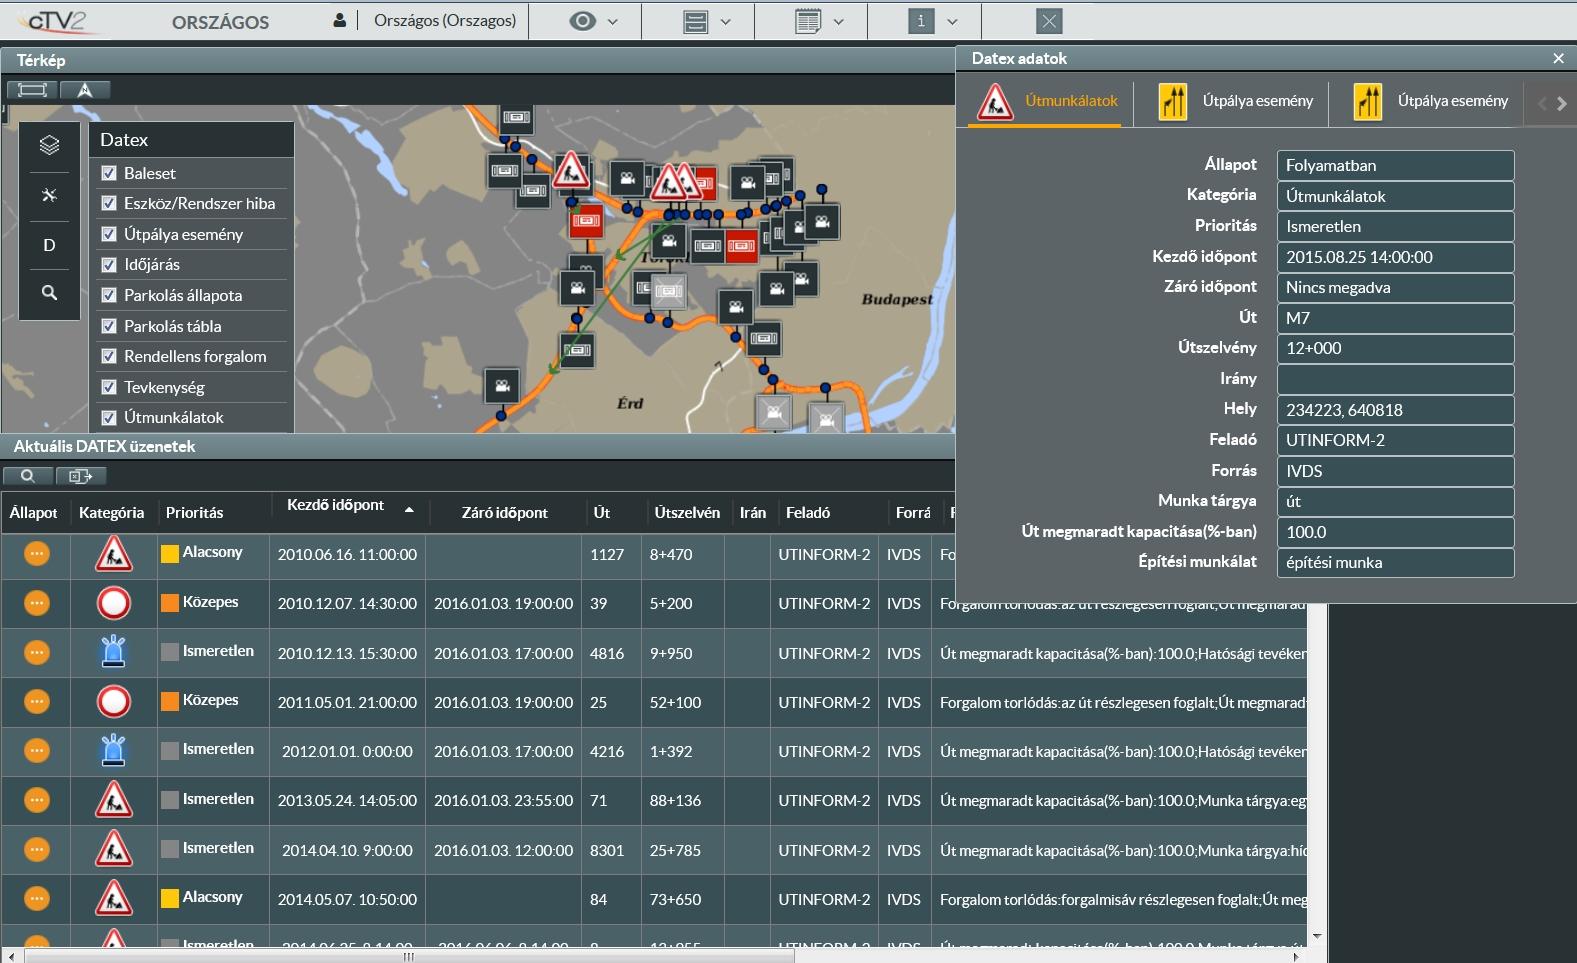Click the orange status button for road 4816
Screen dimensions: 1577x963
(x=36, y=652)
